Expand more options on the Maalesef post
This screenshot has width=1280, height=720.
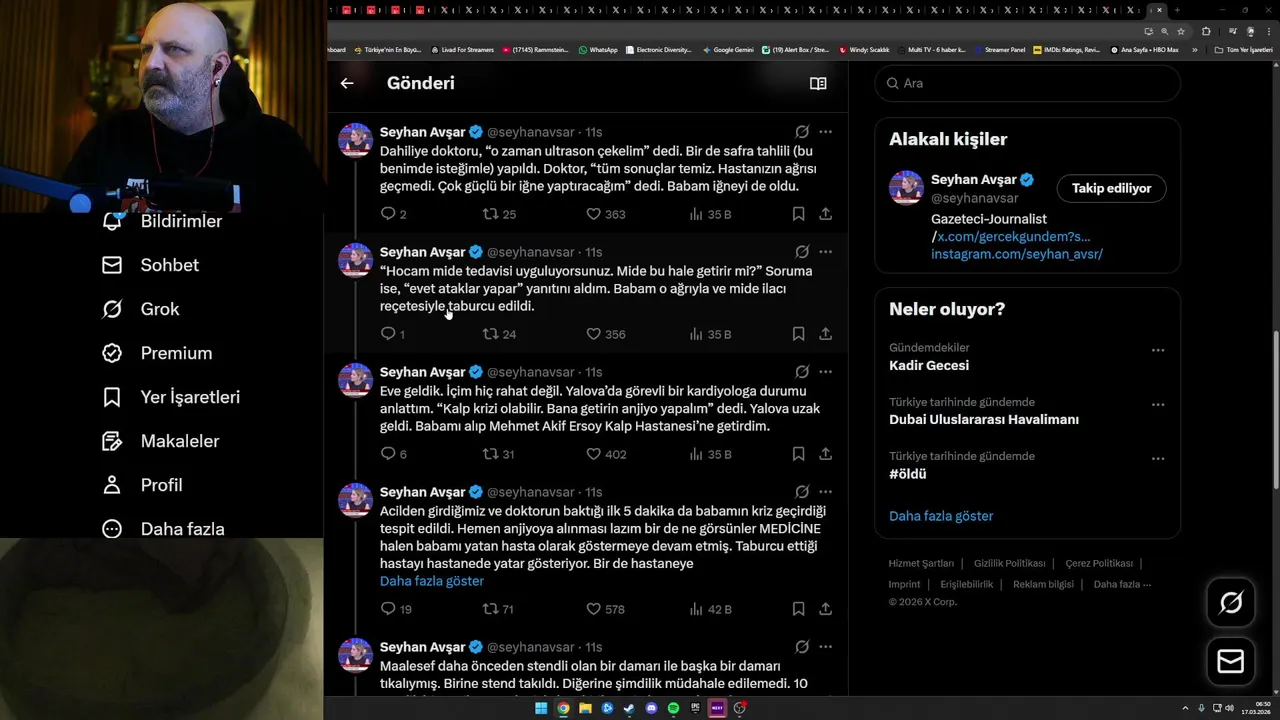(x=825, y=647)
